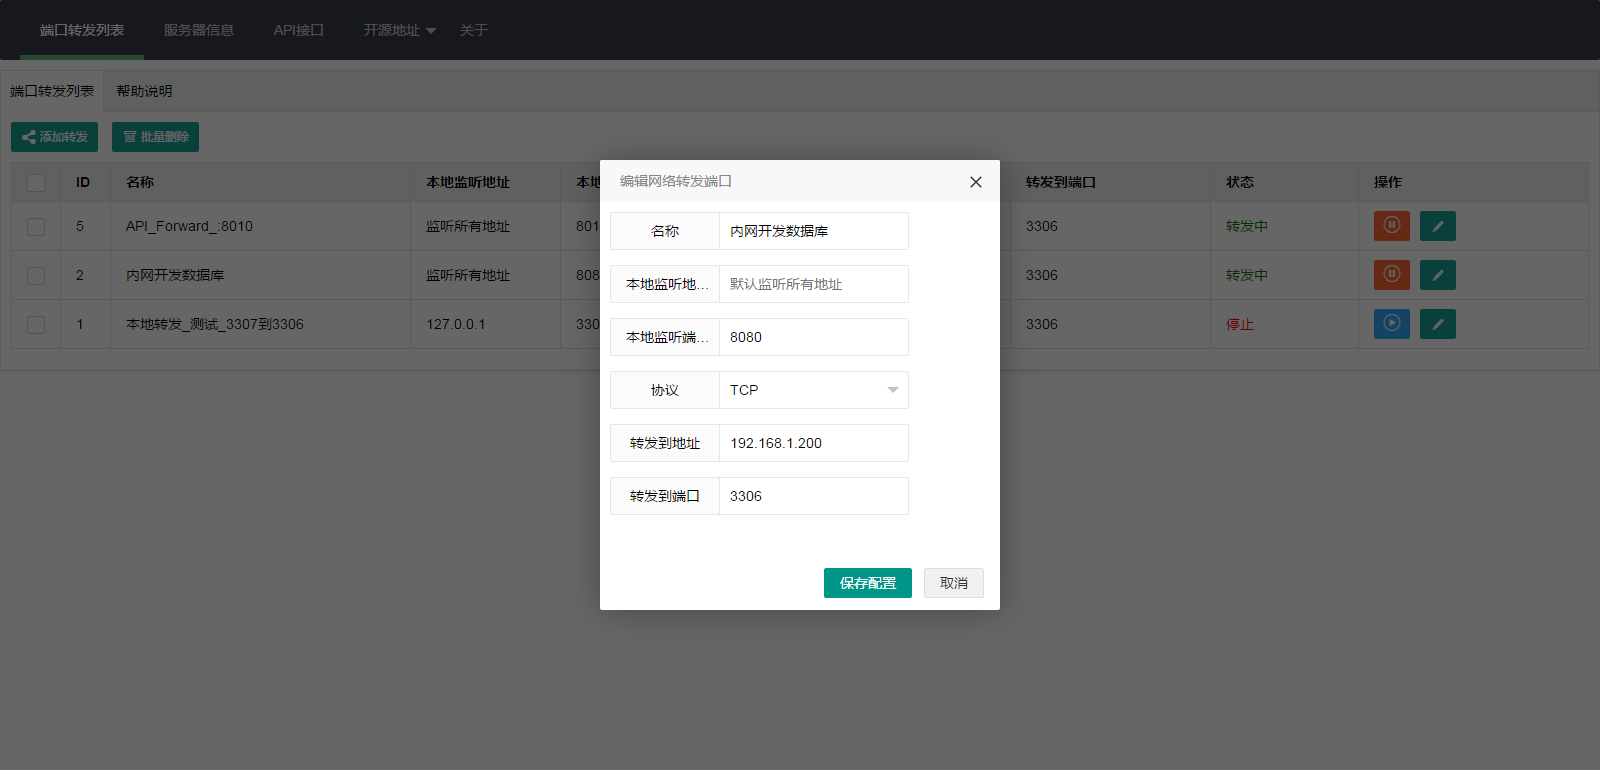Edit the 本地转发_测试_3307到3306 entry
Viewport: 1600px width, 770px height.
click(x=1437, y=324)
